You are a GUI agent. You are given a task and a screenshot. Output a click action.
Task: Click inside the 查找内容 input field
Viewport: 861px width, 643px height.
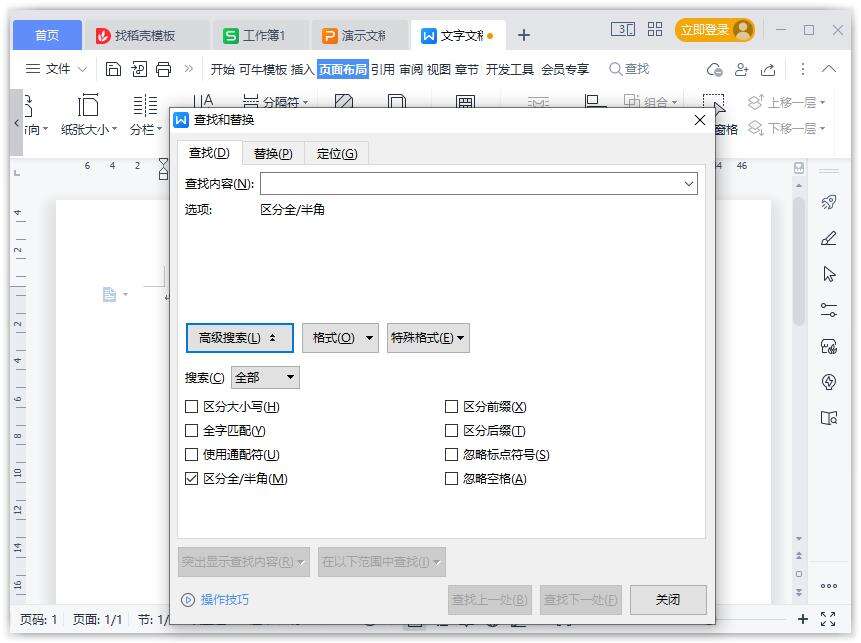click(x=470, y=185)
